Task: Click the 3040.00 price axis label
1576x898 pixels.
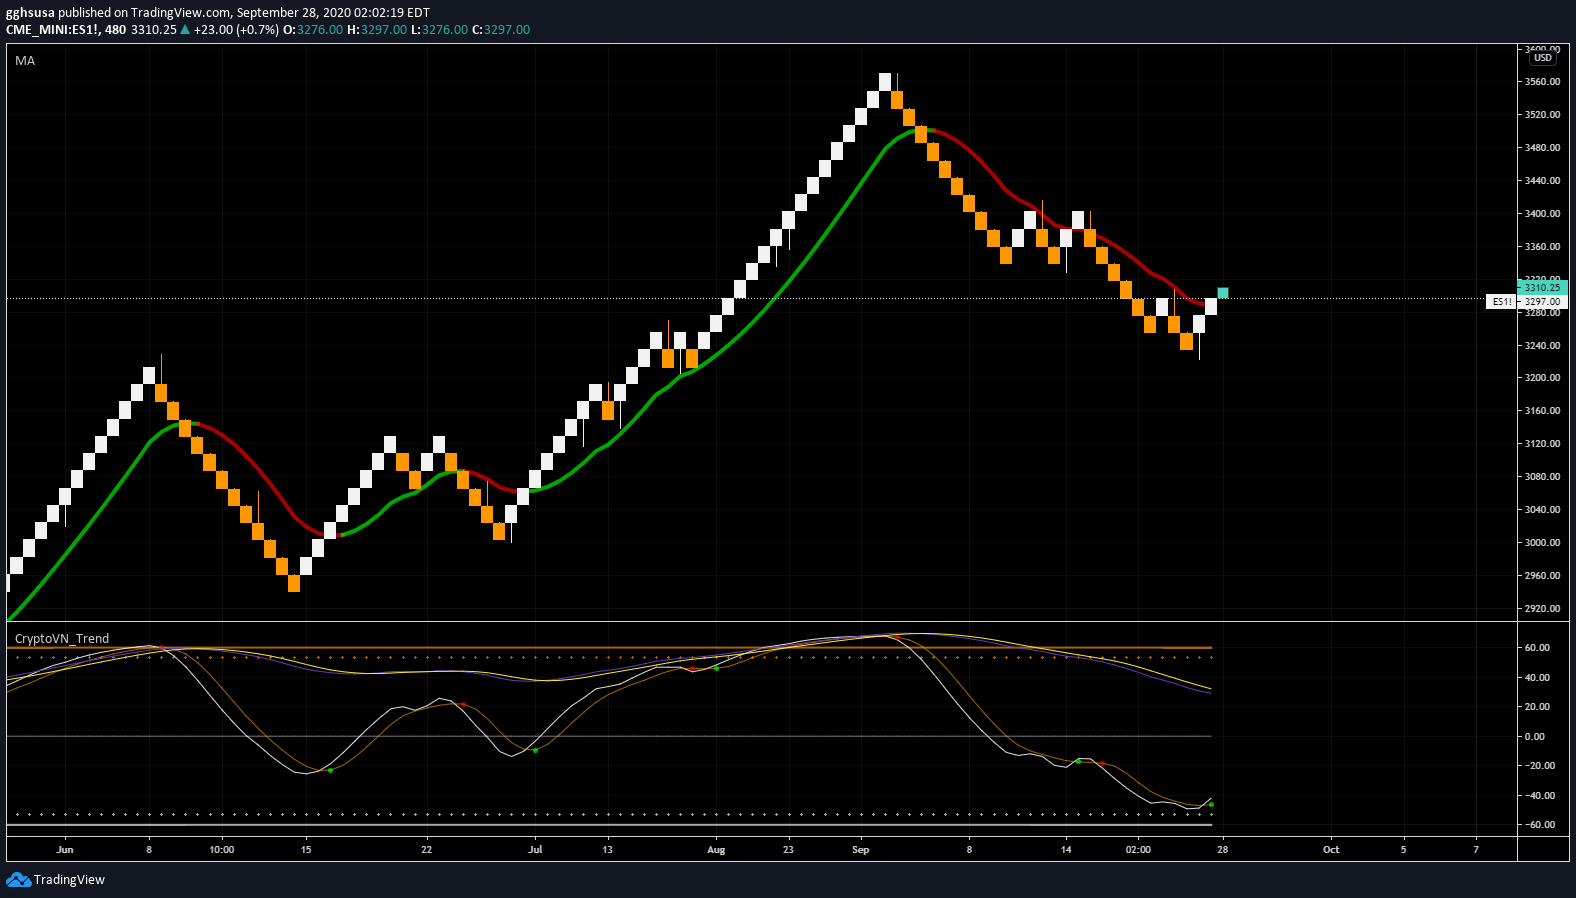Action: pyautogui.click(x=1542, y=510)
